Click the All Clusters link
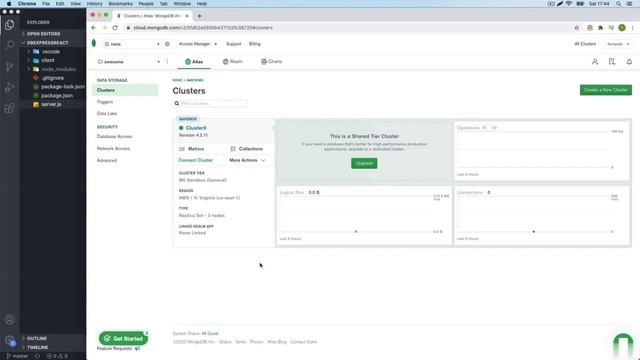The image size is (640, 360). [585, 44]
